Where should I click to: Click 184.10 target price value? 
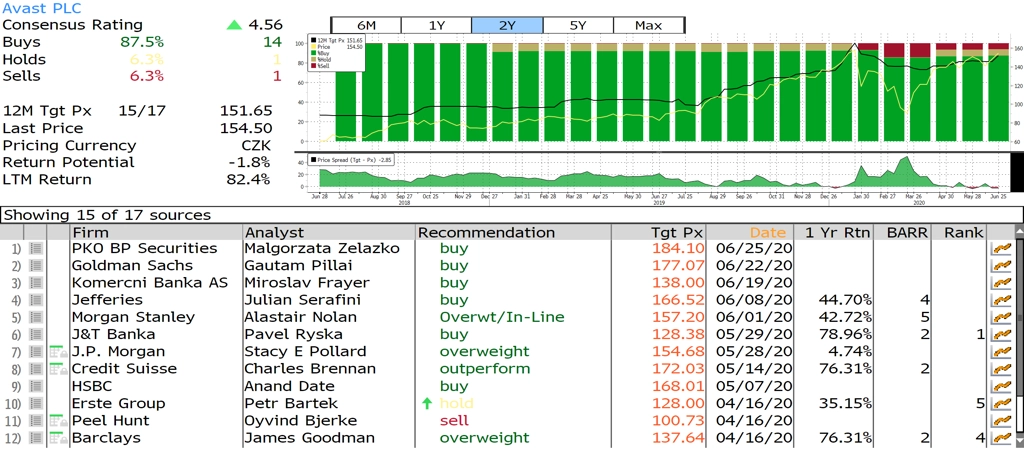(x=679, y=249)
